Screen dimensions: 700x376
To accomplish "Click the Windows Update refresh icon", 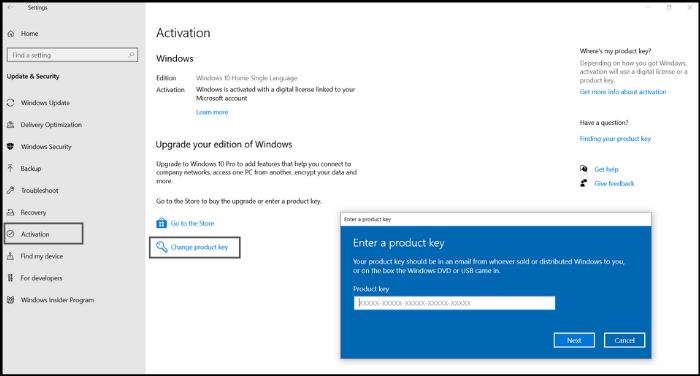I will 11,103.
